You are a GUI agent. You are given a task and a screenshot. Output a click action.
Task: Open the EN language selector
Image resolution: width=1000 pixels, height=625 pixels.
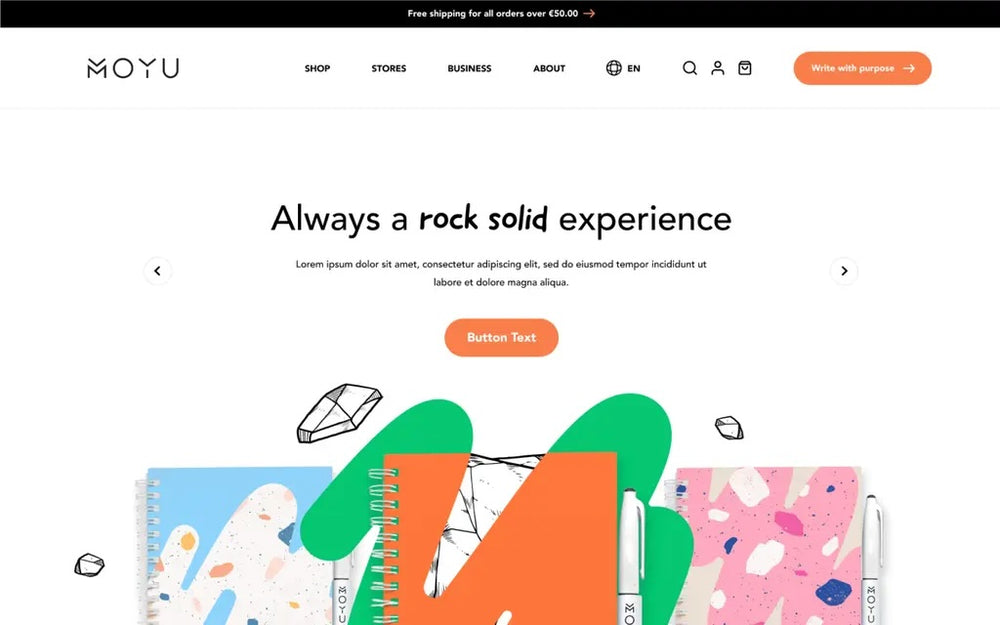pos(633,68)
